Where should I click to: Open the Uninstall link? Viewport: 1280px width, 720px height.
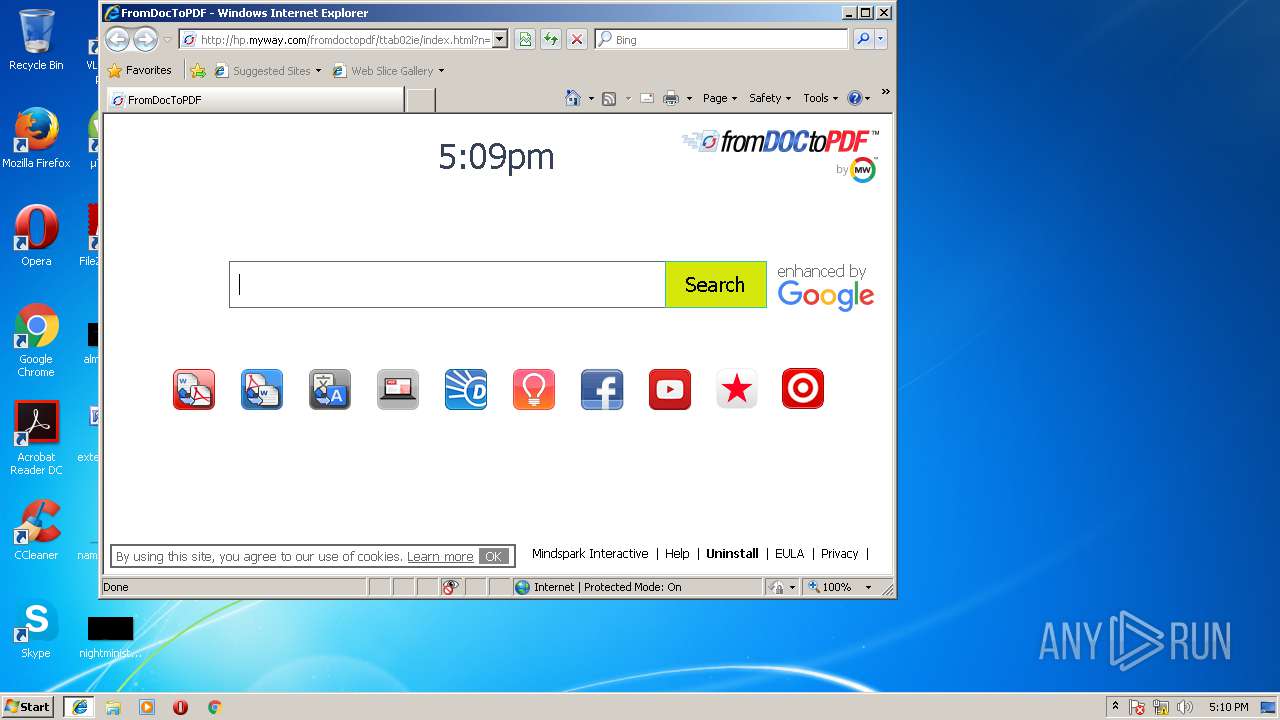point(732,554)
